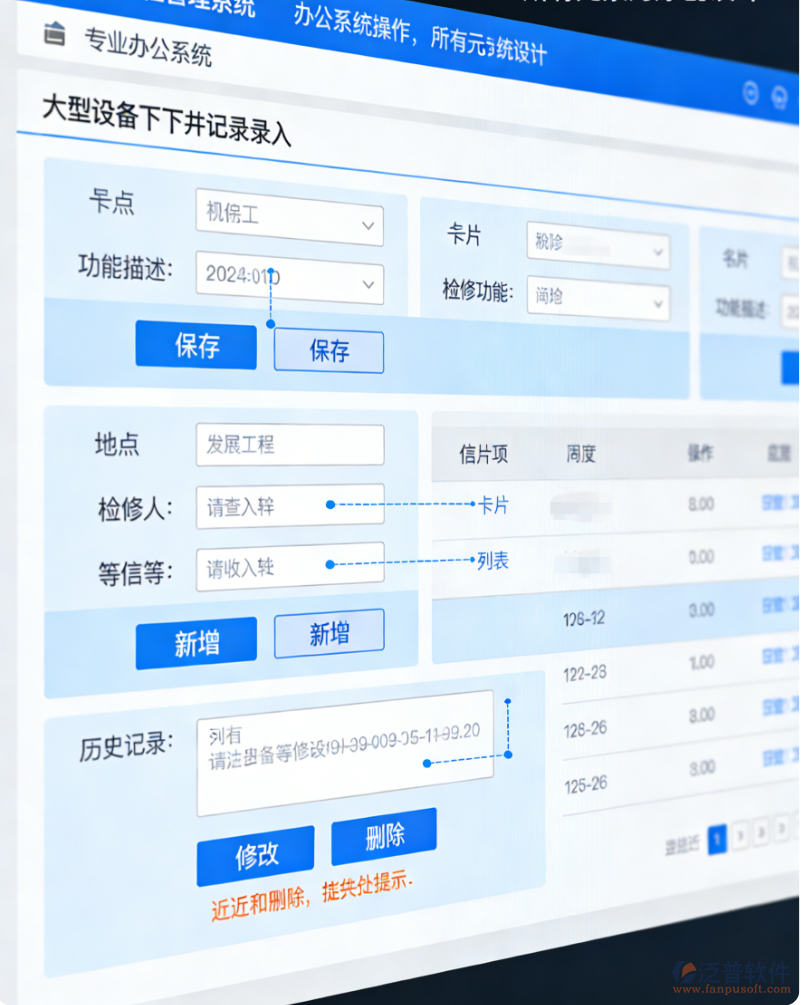Screen dimensions: 801x1005
Task: Open the 卡片 dropdown in the right panel
Action: (597, 251)
